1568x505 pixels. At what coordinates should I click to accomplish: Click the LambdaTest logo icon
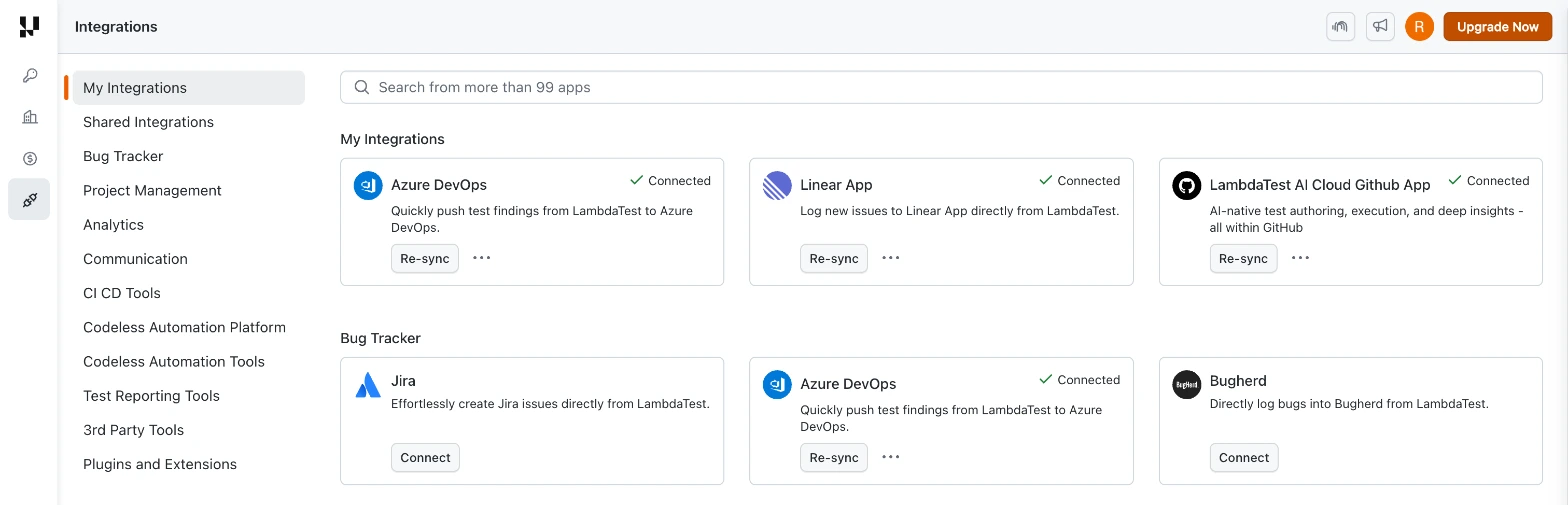pyautogui.click(x=29, y=27)
